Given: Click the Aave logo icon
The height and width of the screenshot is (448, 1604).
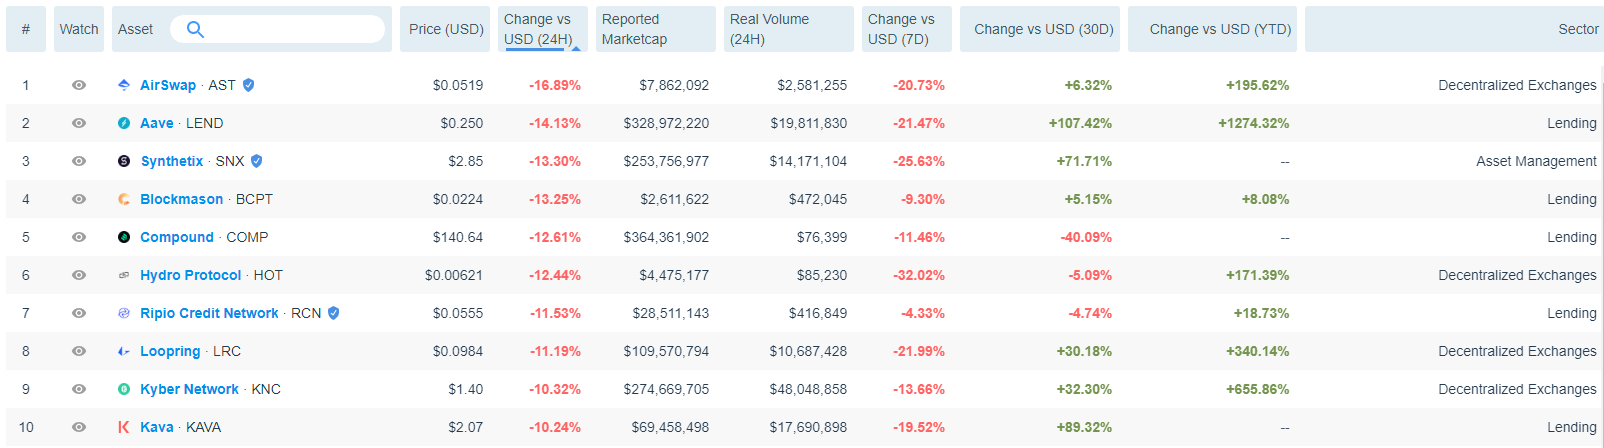Looking at the screenshot, I should [x=124, y=123].
